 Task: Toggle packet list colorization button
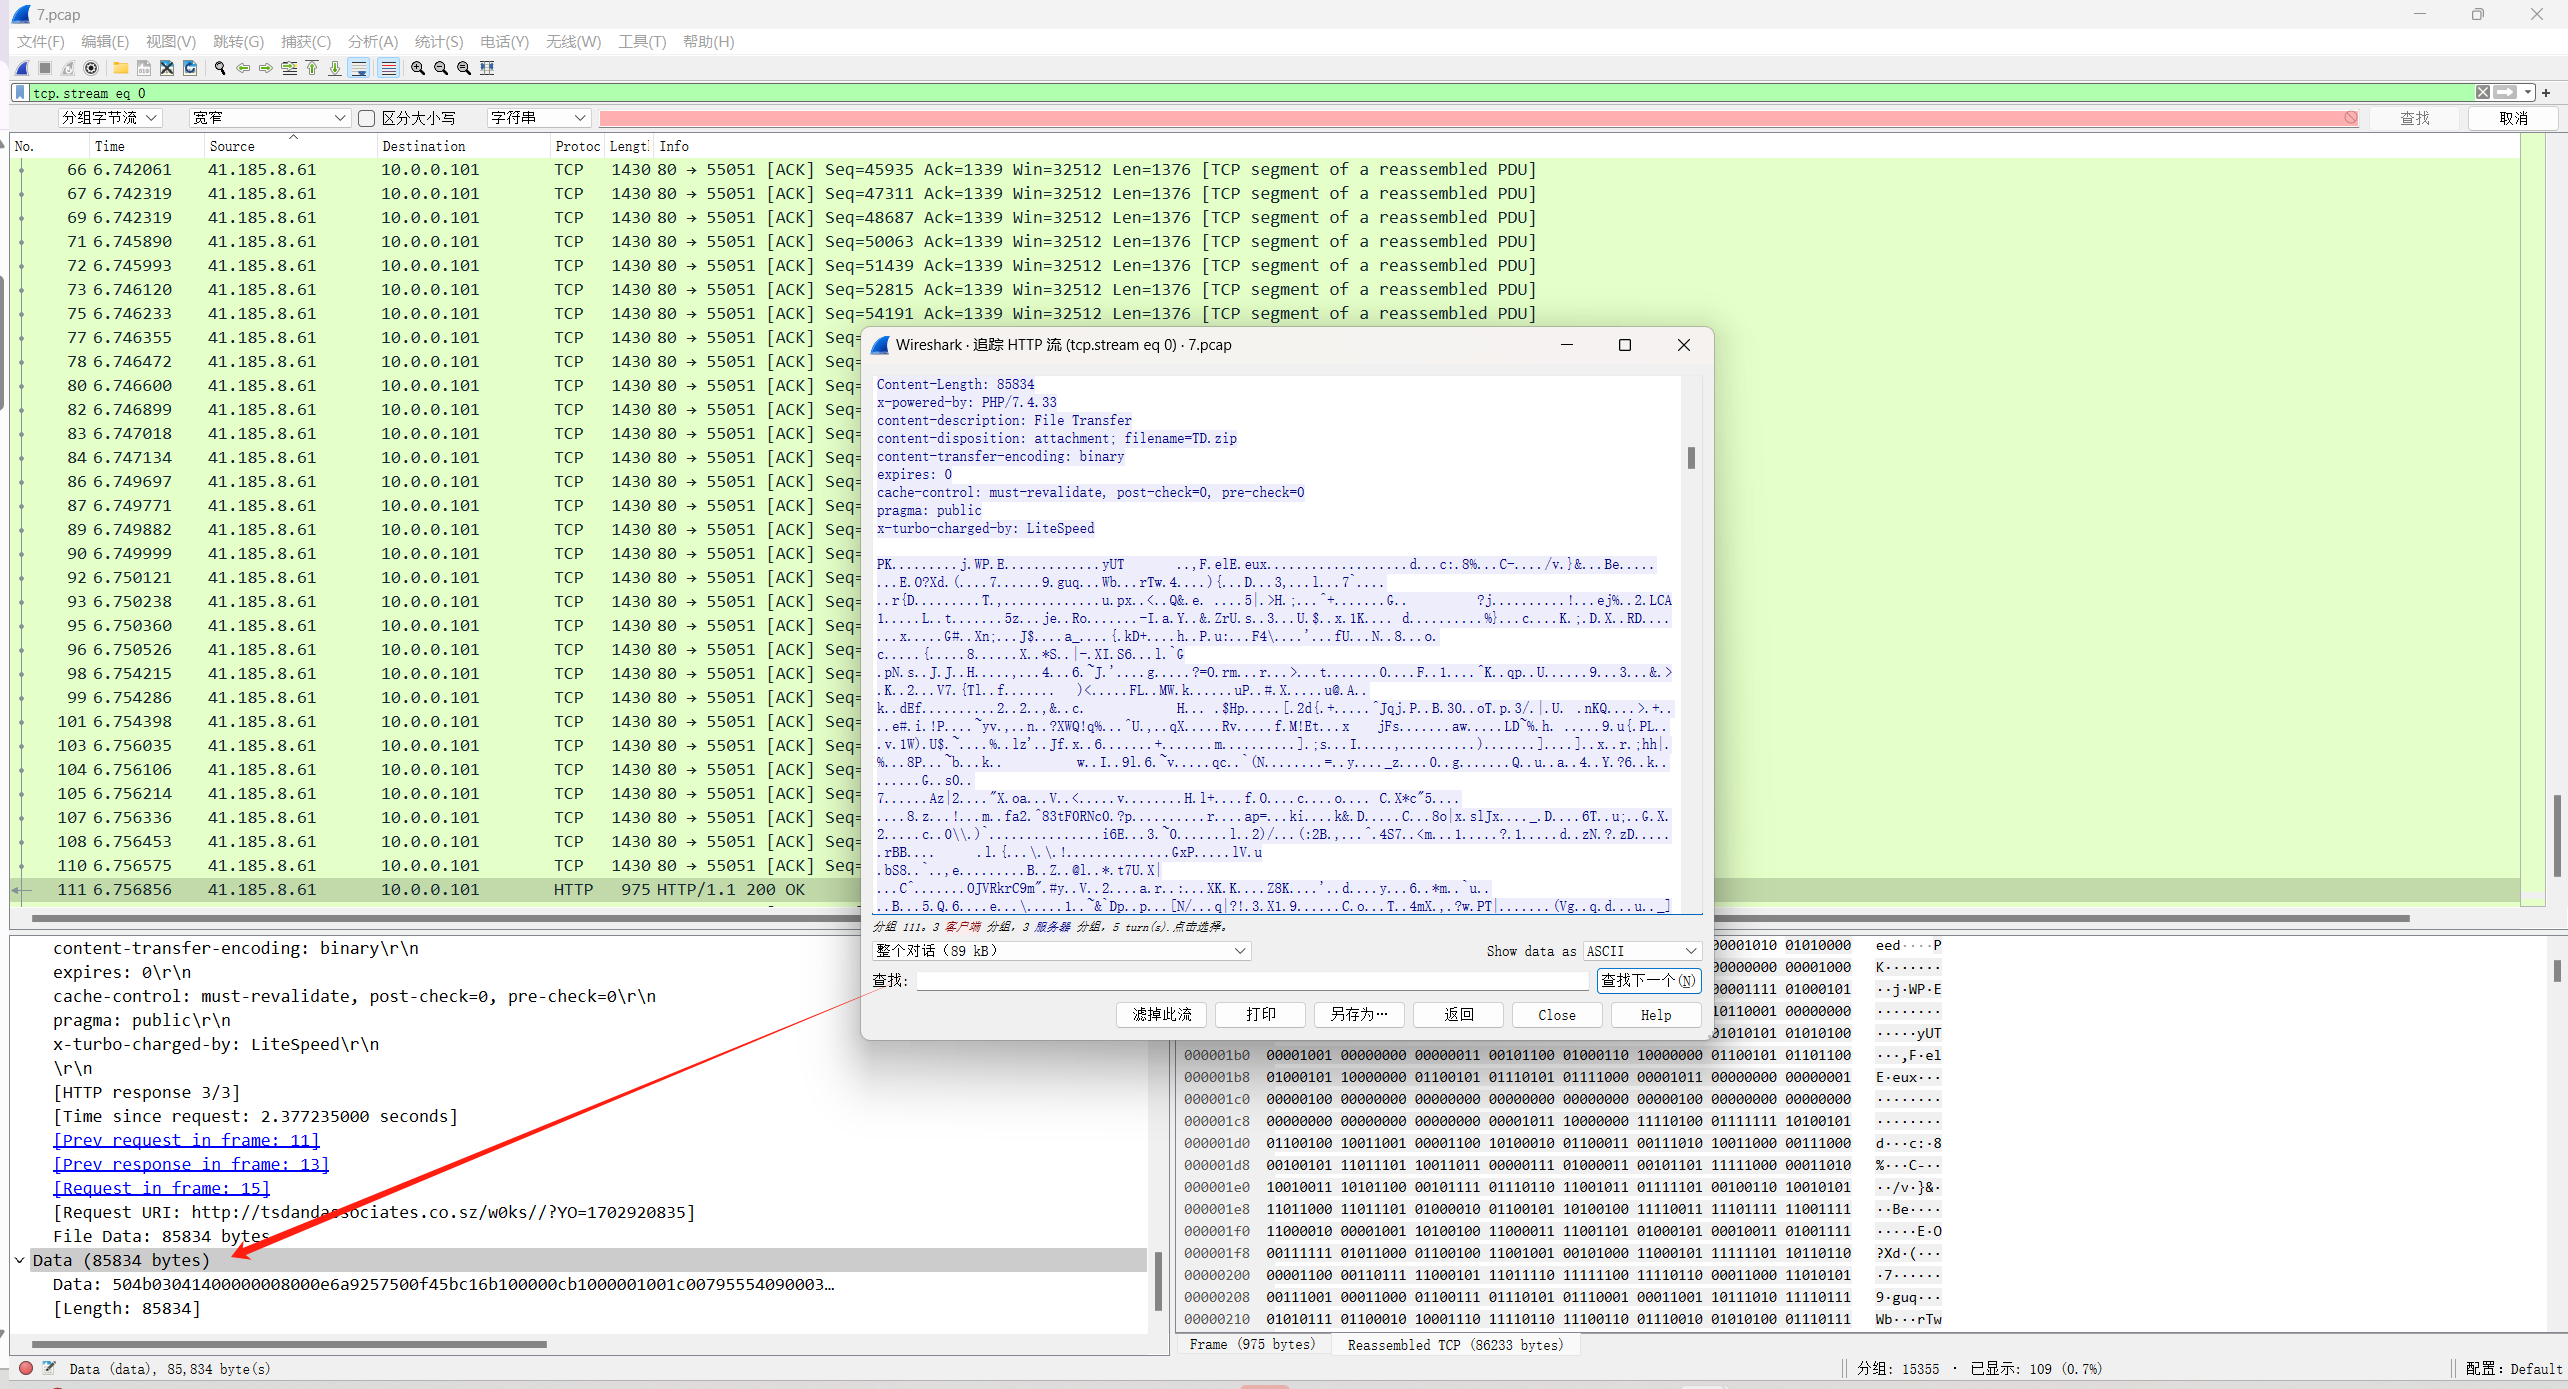click(x=388, y=68)
